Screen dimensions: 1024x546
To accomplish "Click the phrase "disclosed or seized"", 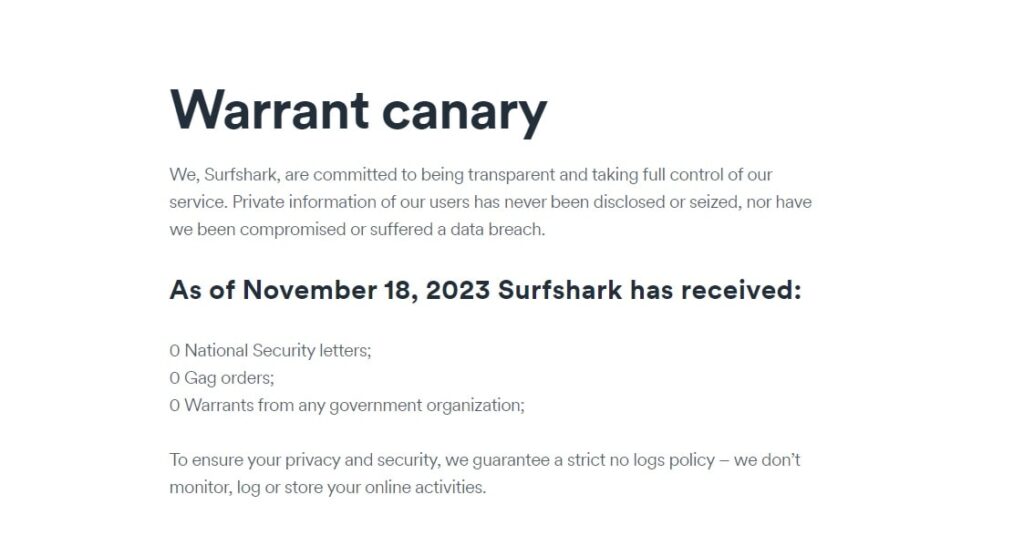I will click(x=665, y=202).
